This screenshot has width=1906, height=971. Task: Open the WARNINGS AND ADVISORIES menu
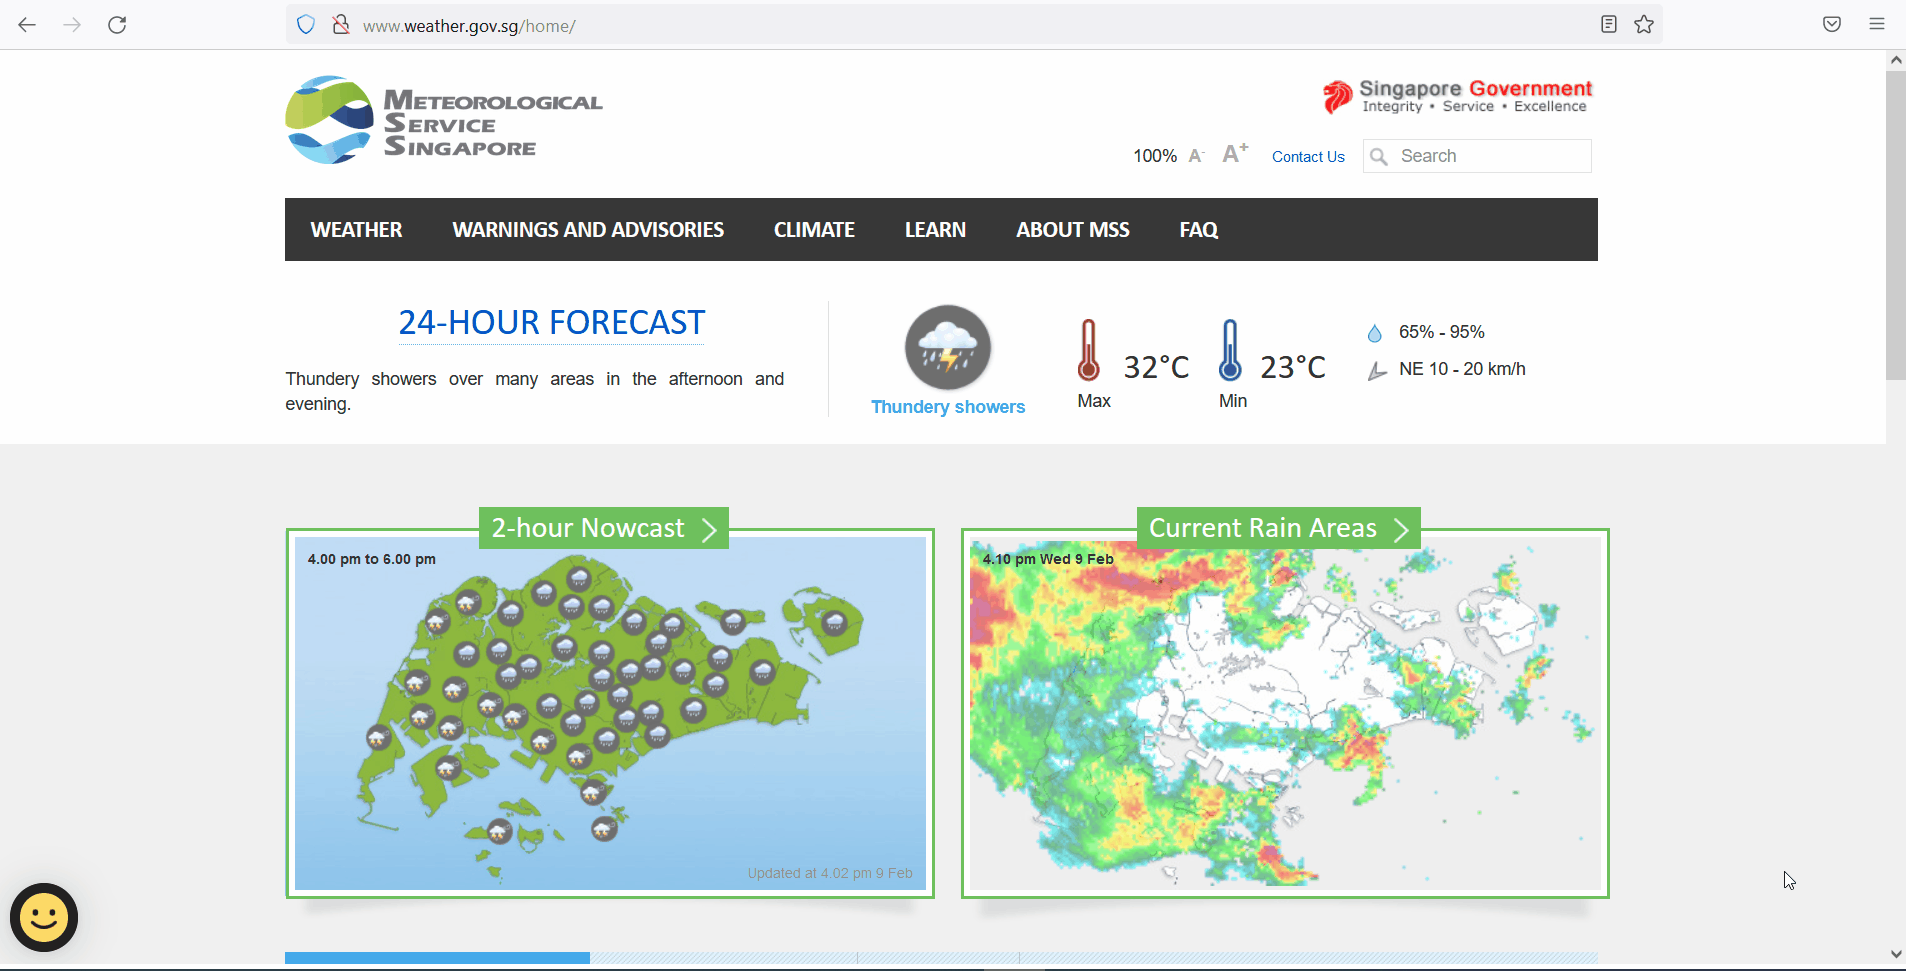588,229
